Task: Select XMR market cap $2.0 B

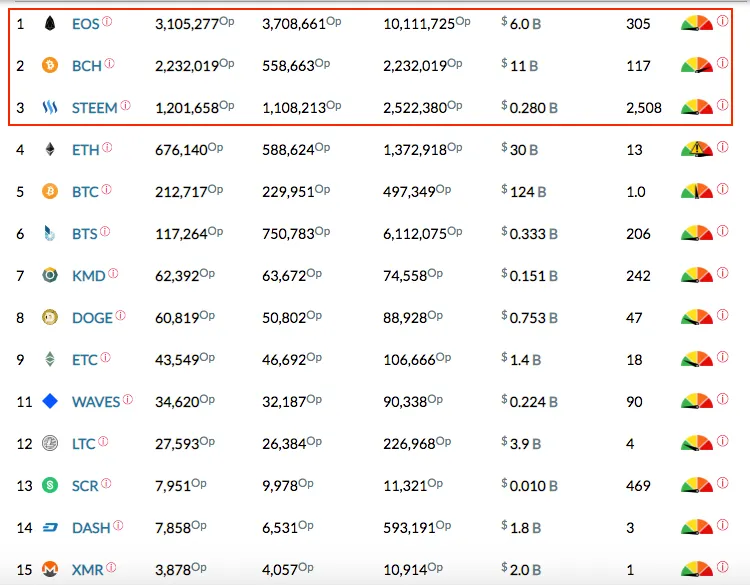Action: pyautogui.click(x=521, y=570)
